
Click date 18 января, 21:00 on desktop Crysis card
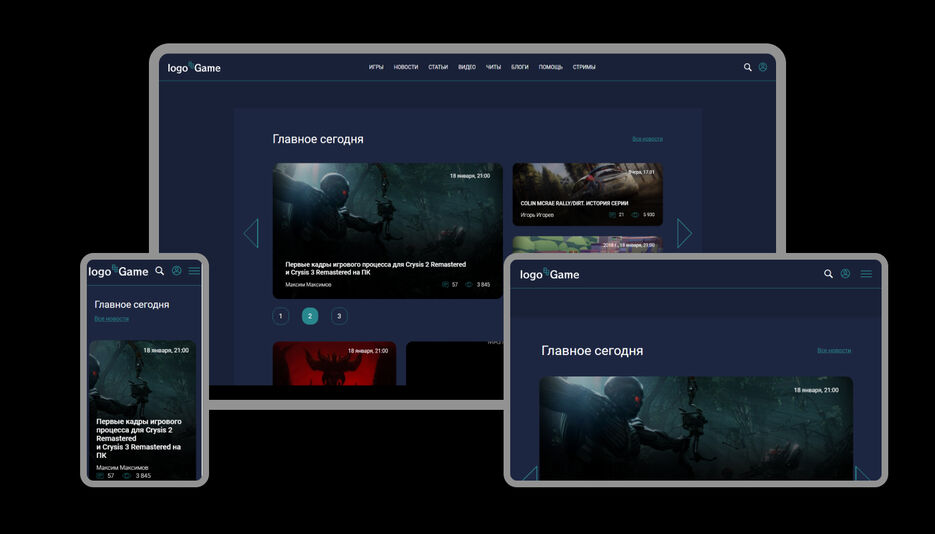[470, 176]
